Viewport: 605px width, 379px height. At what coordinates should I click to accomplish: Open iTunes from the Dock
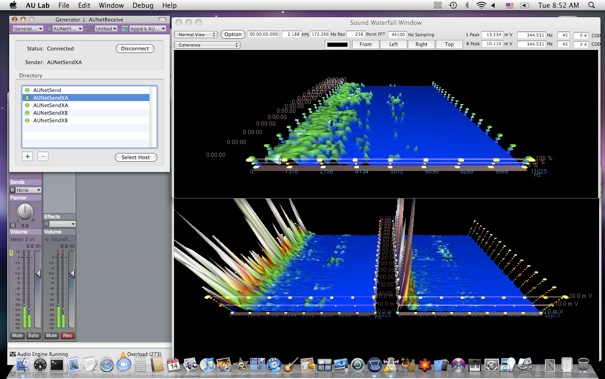[x=208, y=364]
